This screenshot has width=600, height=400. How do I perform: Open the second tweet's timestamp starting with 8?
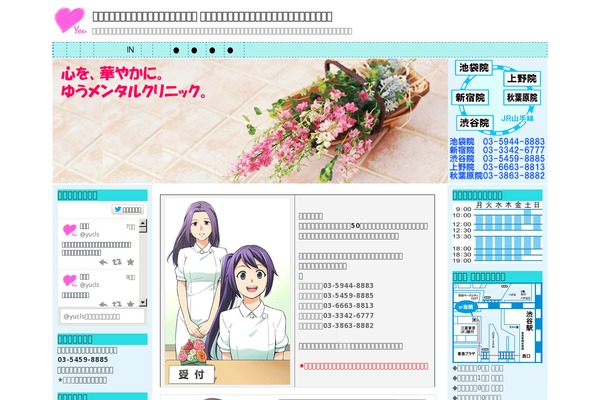[x=130, y=278]
